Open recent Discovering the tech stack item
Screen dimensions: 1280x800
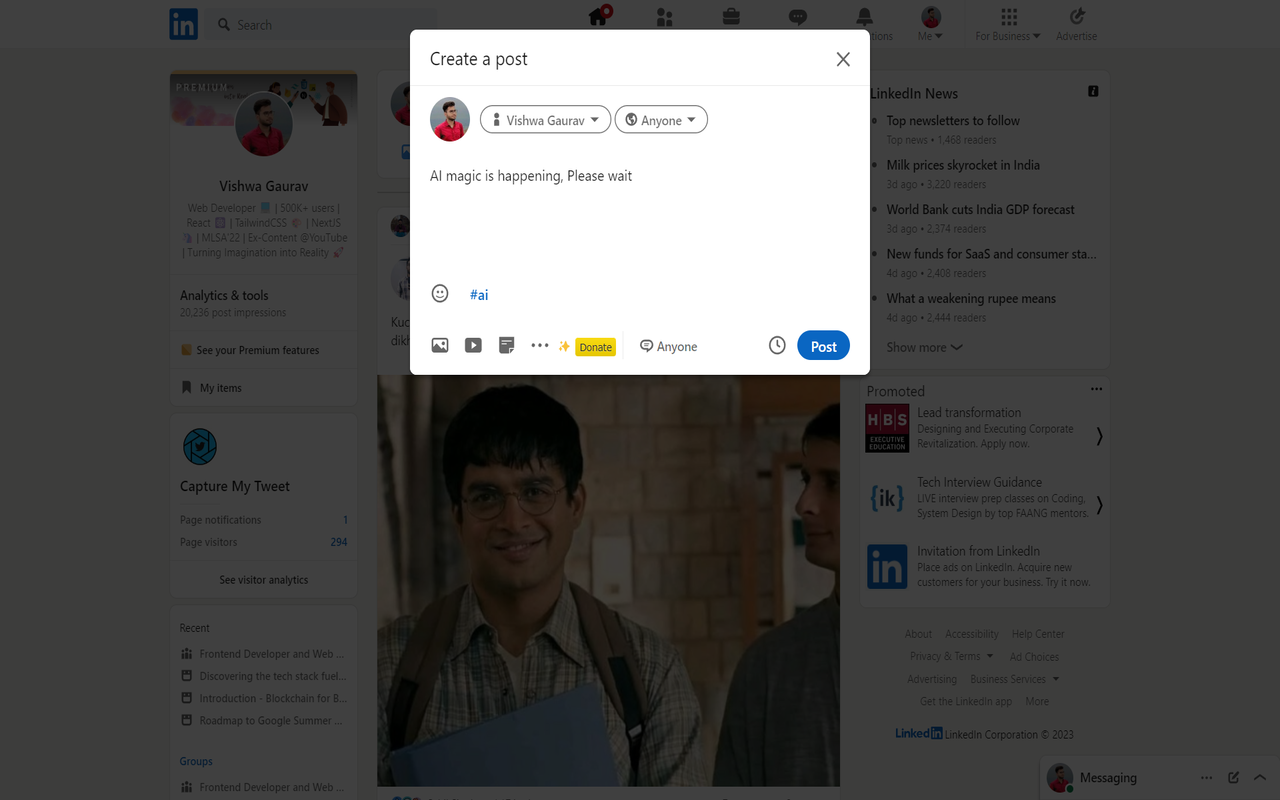click(x=264, y=676)
